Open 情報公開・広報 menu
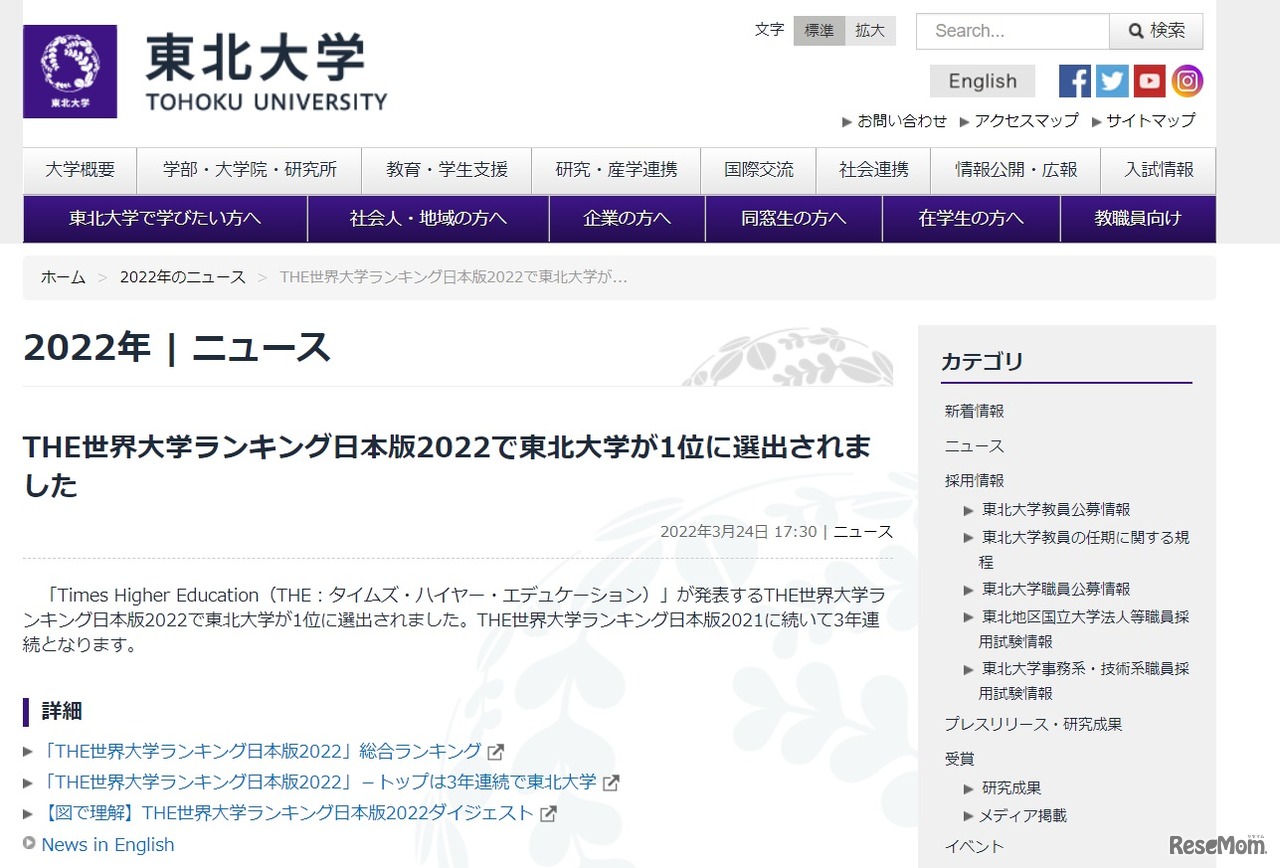 click(x=1016, y=170)
